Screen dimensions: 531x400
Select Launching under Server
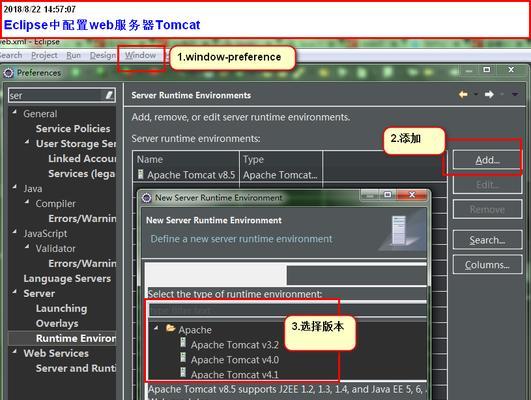coord(61,309)
